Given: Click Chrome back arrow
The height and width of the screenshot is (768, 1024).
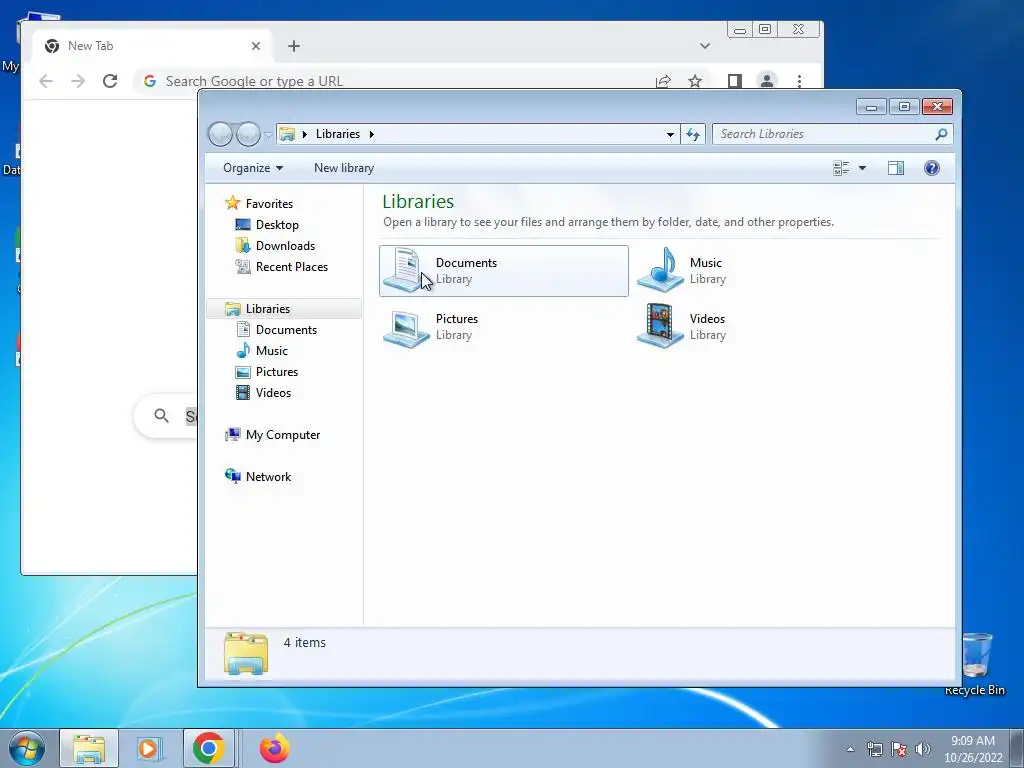Looking at the screenshot, I should (46, 81).
